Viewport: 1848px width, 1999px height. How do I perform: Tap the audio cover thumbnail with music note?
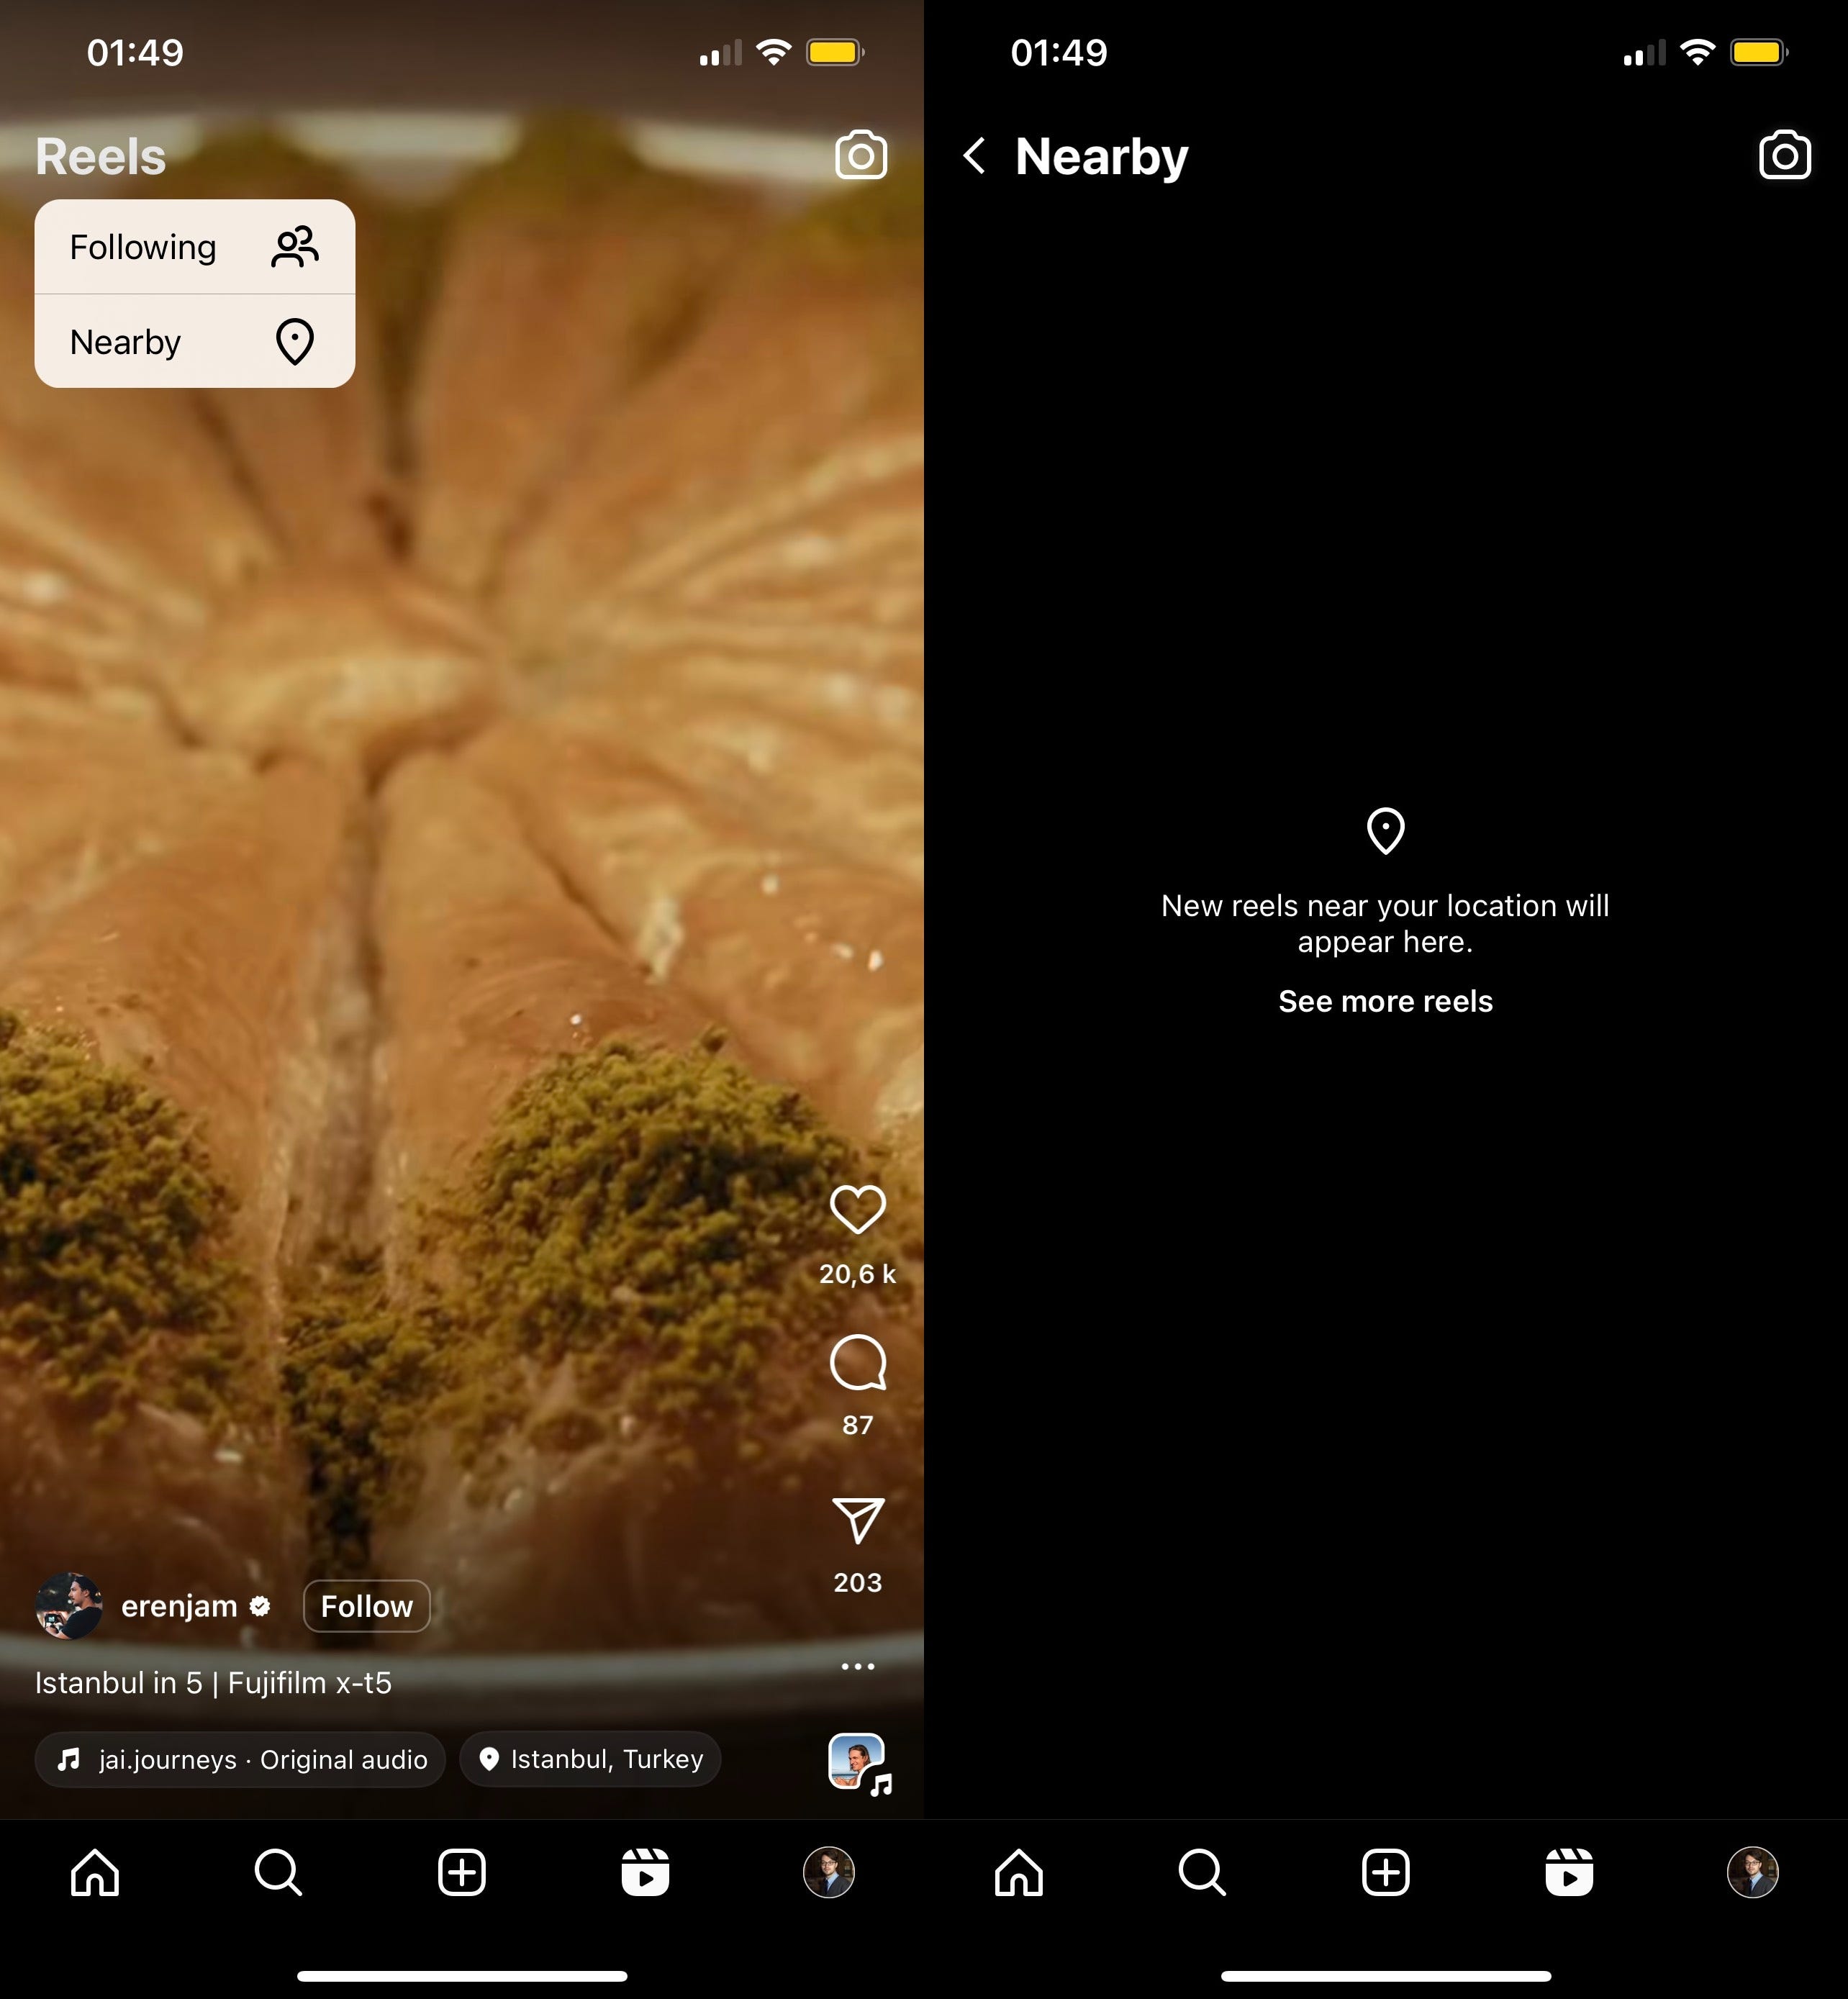coord(859,1763)
